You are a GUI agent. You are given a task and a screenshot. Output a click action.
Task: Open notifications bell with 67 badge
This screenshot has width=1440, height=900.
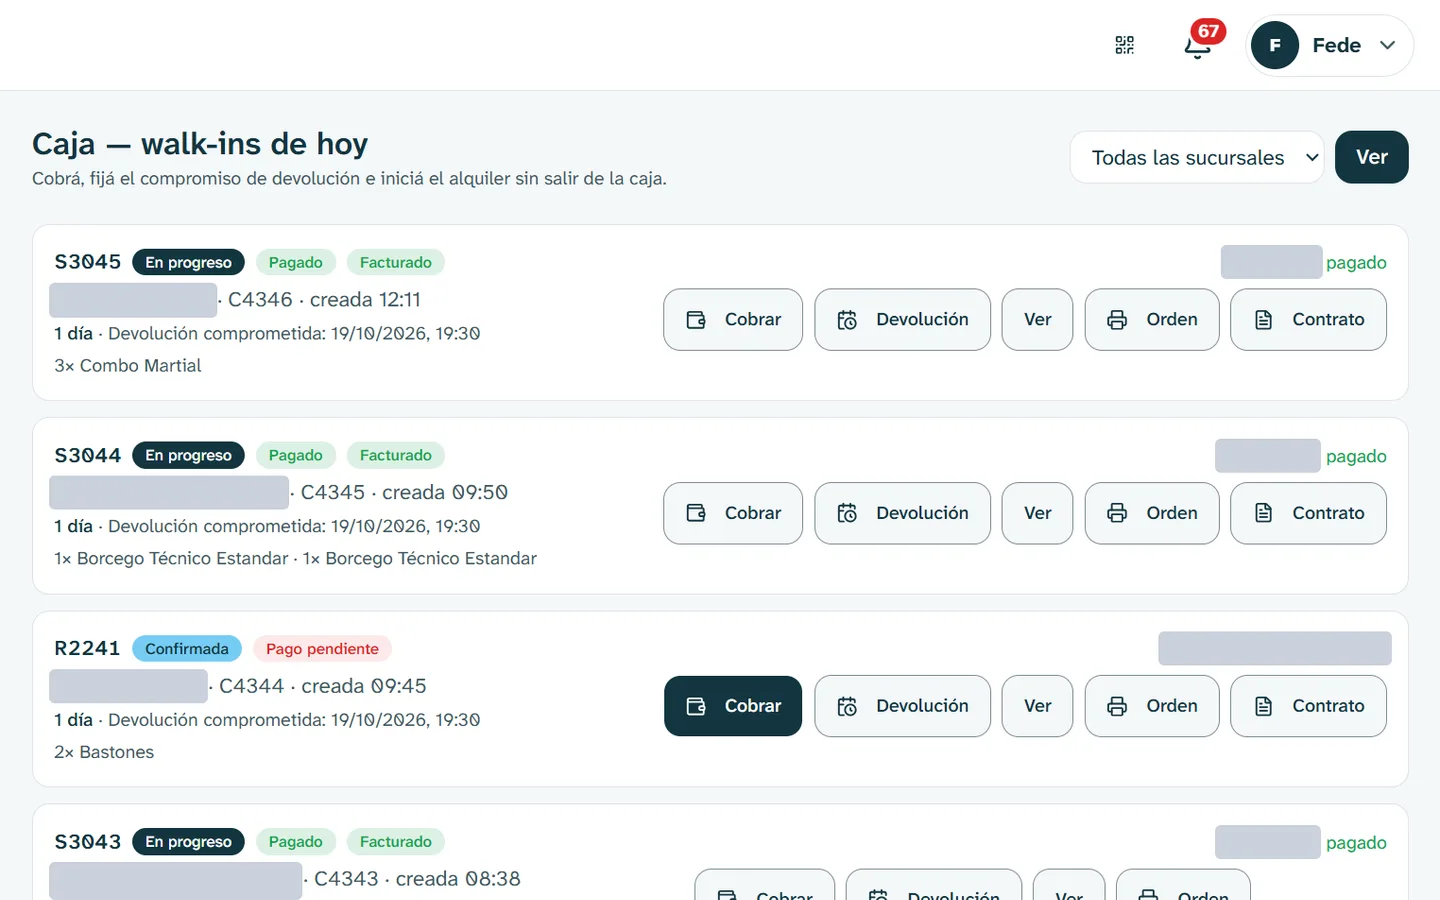pyautogui.click(x=1198, y=45)
